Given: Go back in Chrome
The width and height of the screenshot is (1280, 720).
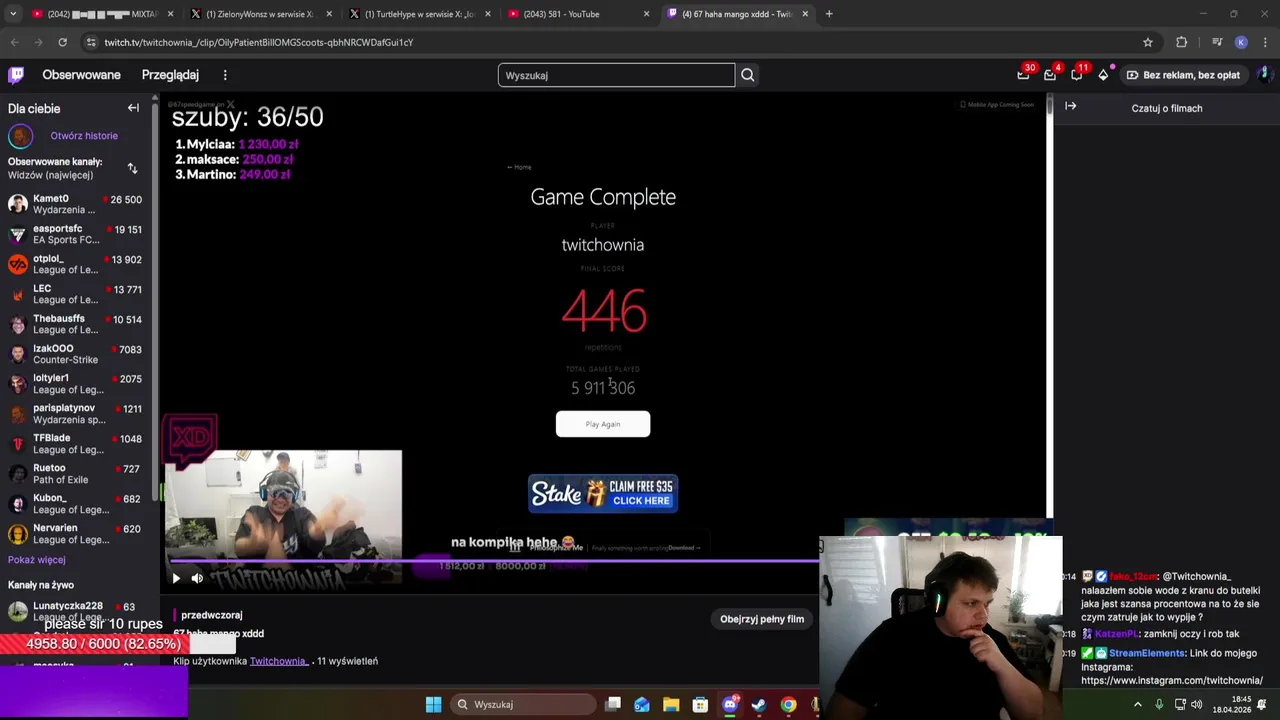Looking at the screenshot, I should pos(14,42).
